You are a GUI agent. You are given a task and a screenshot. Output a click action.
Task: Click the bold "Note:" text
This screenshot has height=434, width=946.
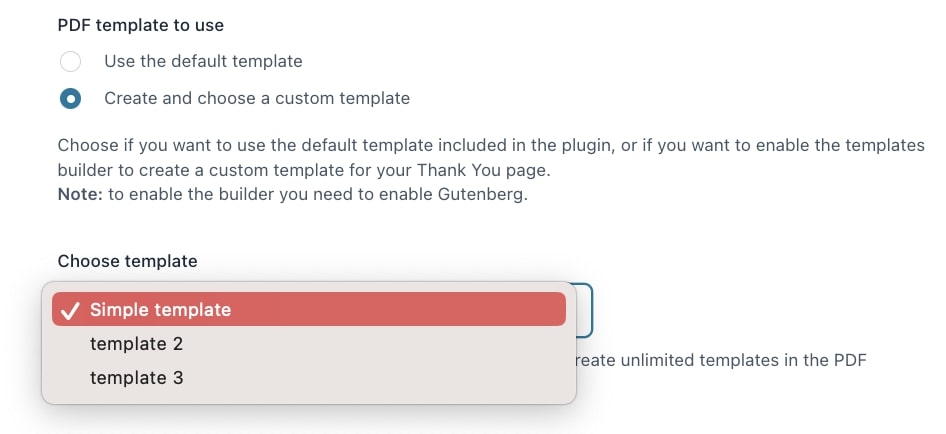click(81, 196)
